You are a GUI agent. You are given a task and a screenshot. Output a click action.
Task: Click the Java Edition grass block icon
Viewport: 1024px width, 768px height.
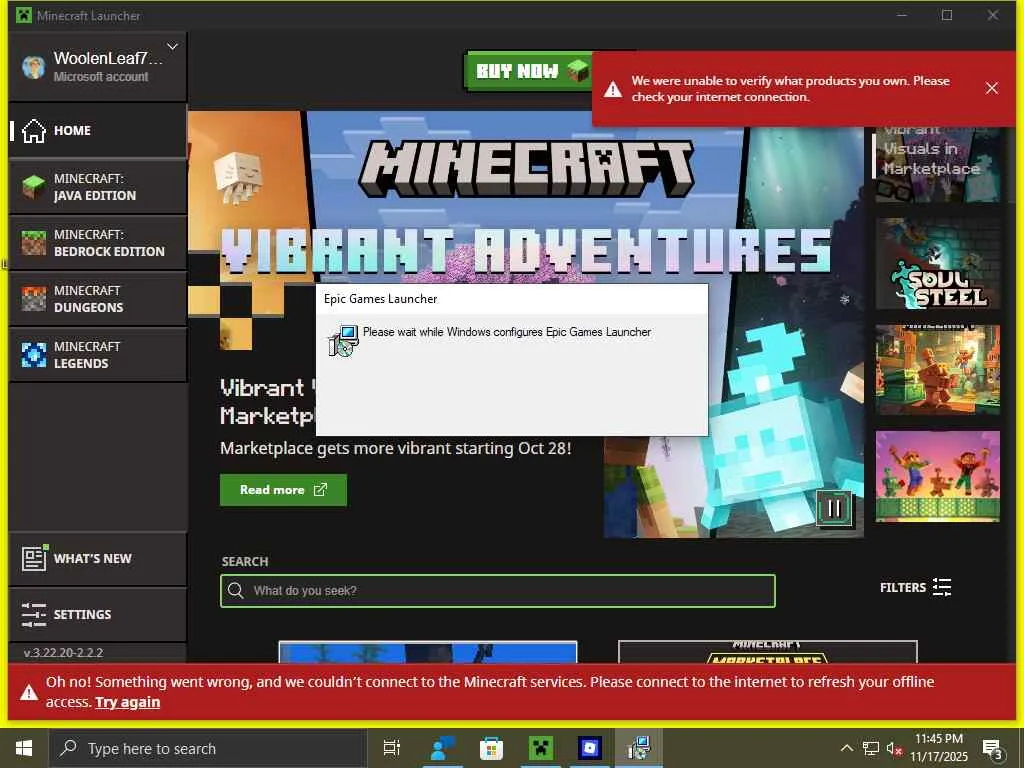point(33,187)
